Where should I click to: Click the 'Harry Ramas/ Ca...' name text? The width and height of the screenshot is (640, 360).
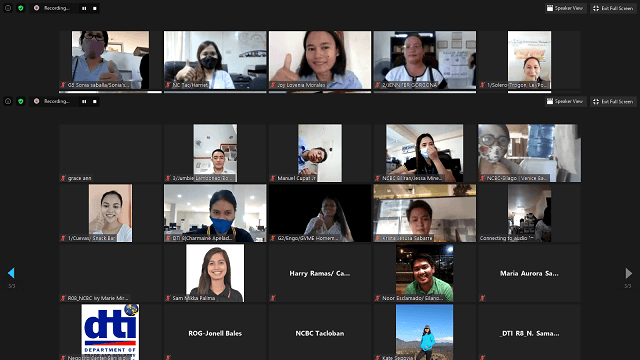[320, 273]
